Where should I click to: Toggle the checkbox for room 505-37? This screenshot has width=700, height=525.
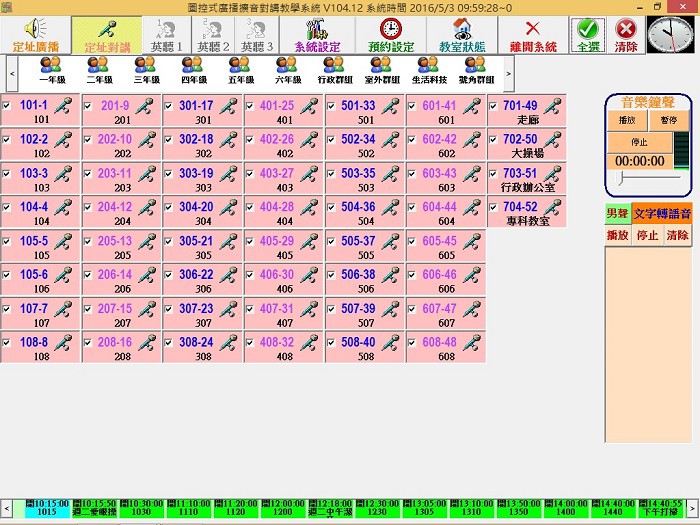pos(331,242)
